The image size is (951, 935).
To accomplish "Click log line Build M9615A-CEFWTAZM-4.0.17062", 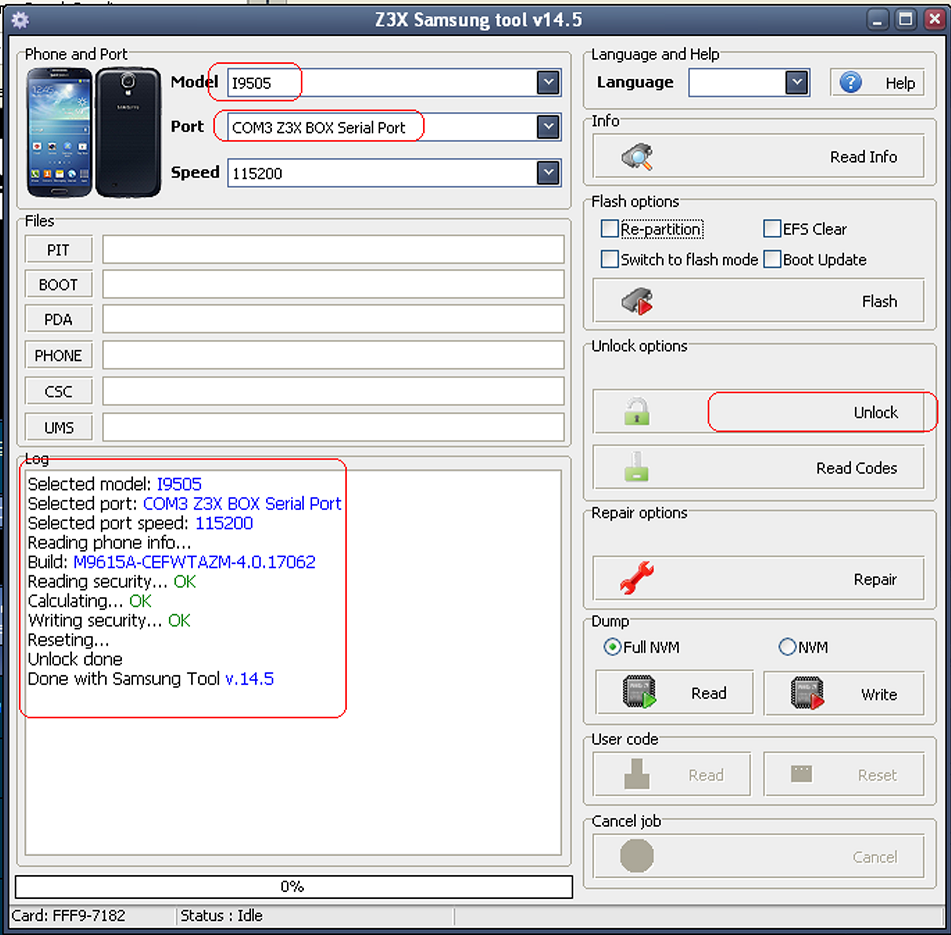I will coord(172,562).
